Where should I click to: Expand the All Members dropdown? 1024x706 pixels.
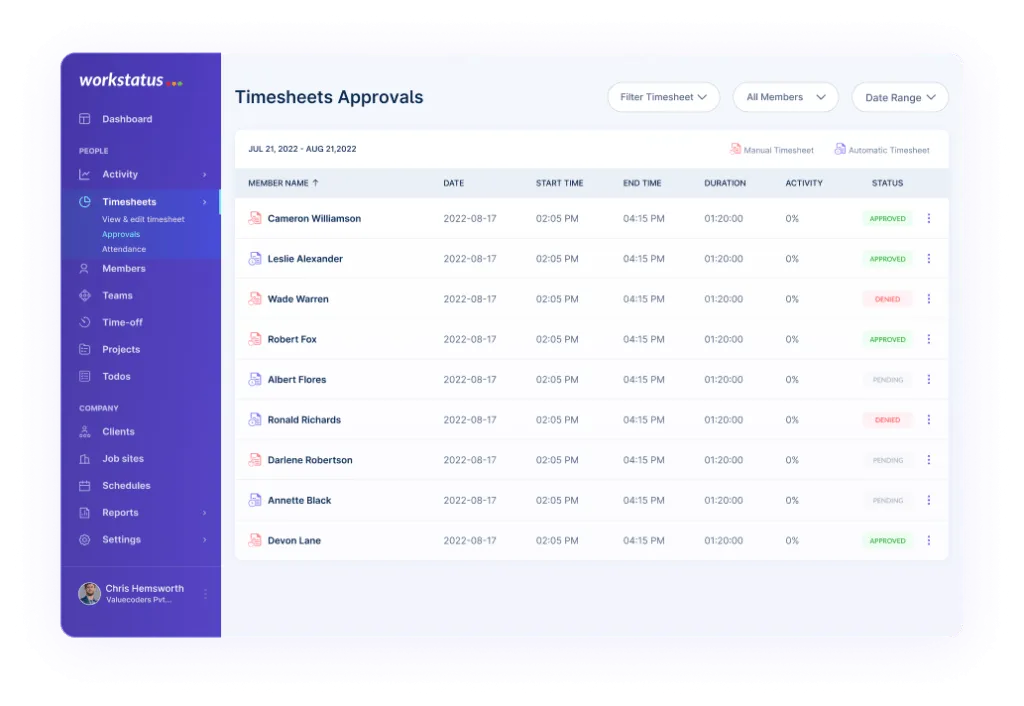(x=785, y=97)
